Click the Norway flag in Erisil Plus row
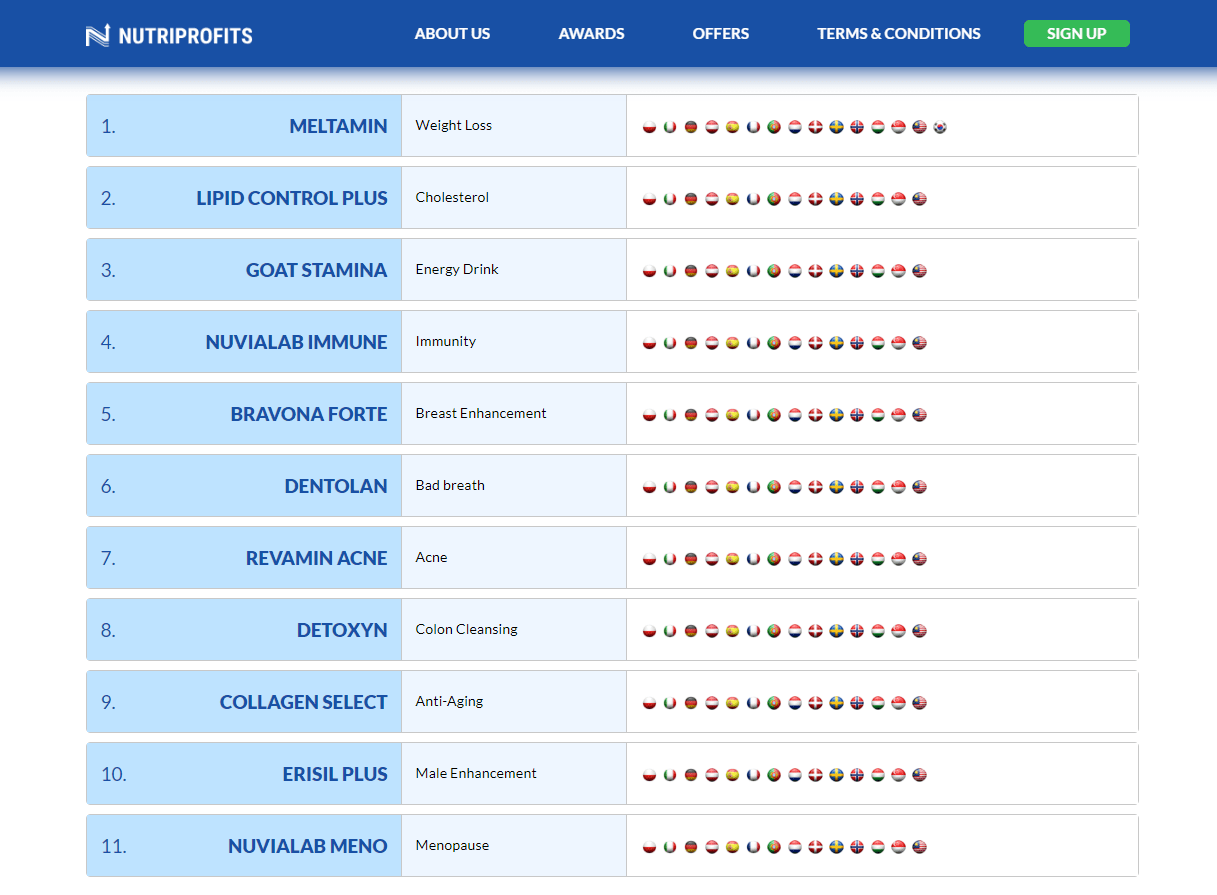 point(857,775)
